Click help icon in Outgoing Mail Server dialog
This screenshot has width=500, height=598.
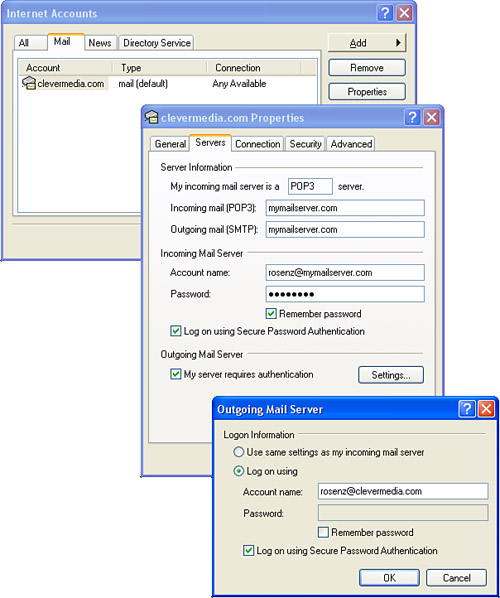click(x=467, y=409)
